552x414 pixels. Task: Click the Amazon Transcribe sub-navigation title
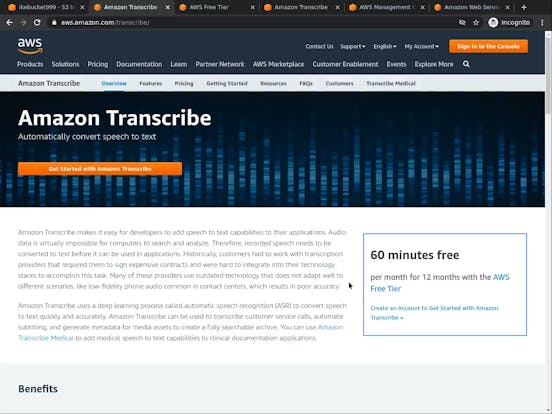click(49, 83)
